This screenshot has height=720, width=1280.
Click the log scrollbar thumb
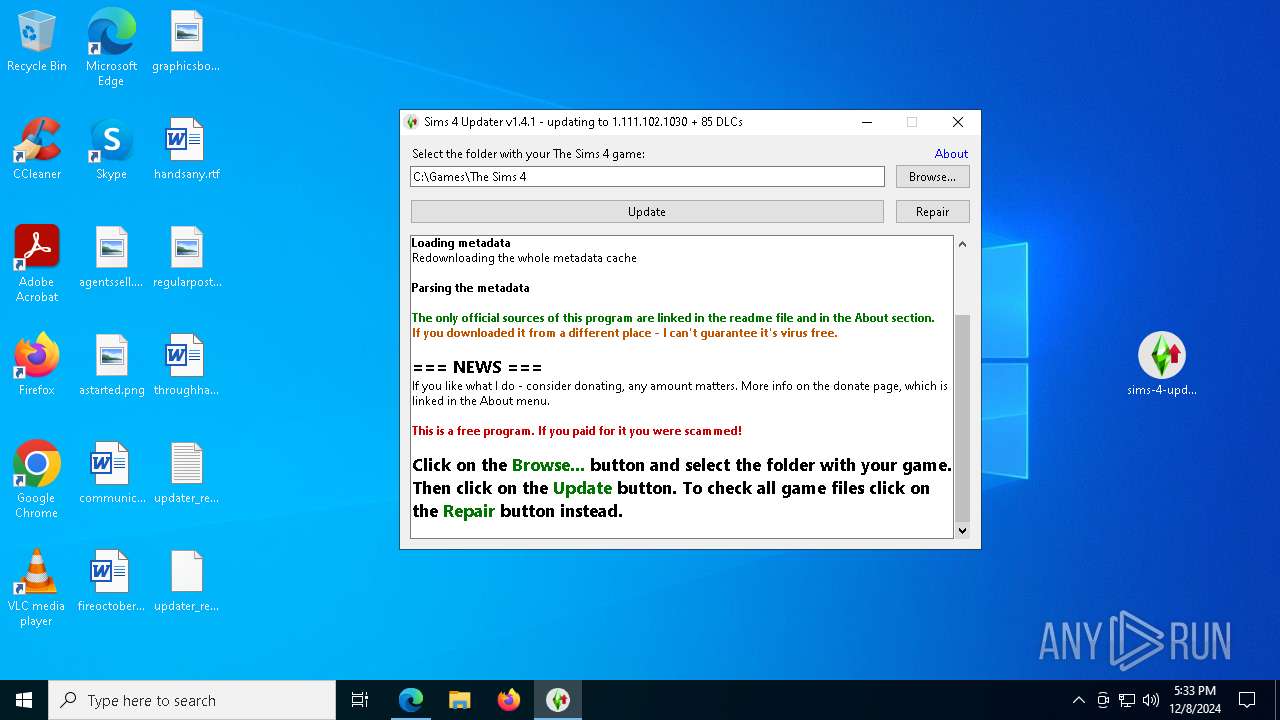pyautogui.click(x=962, y=418)
